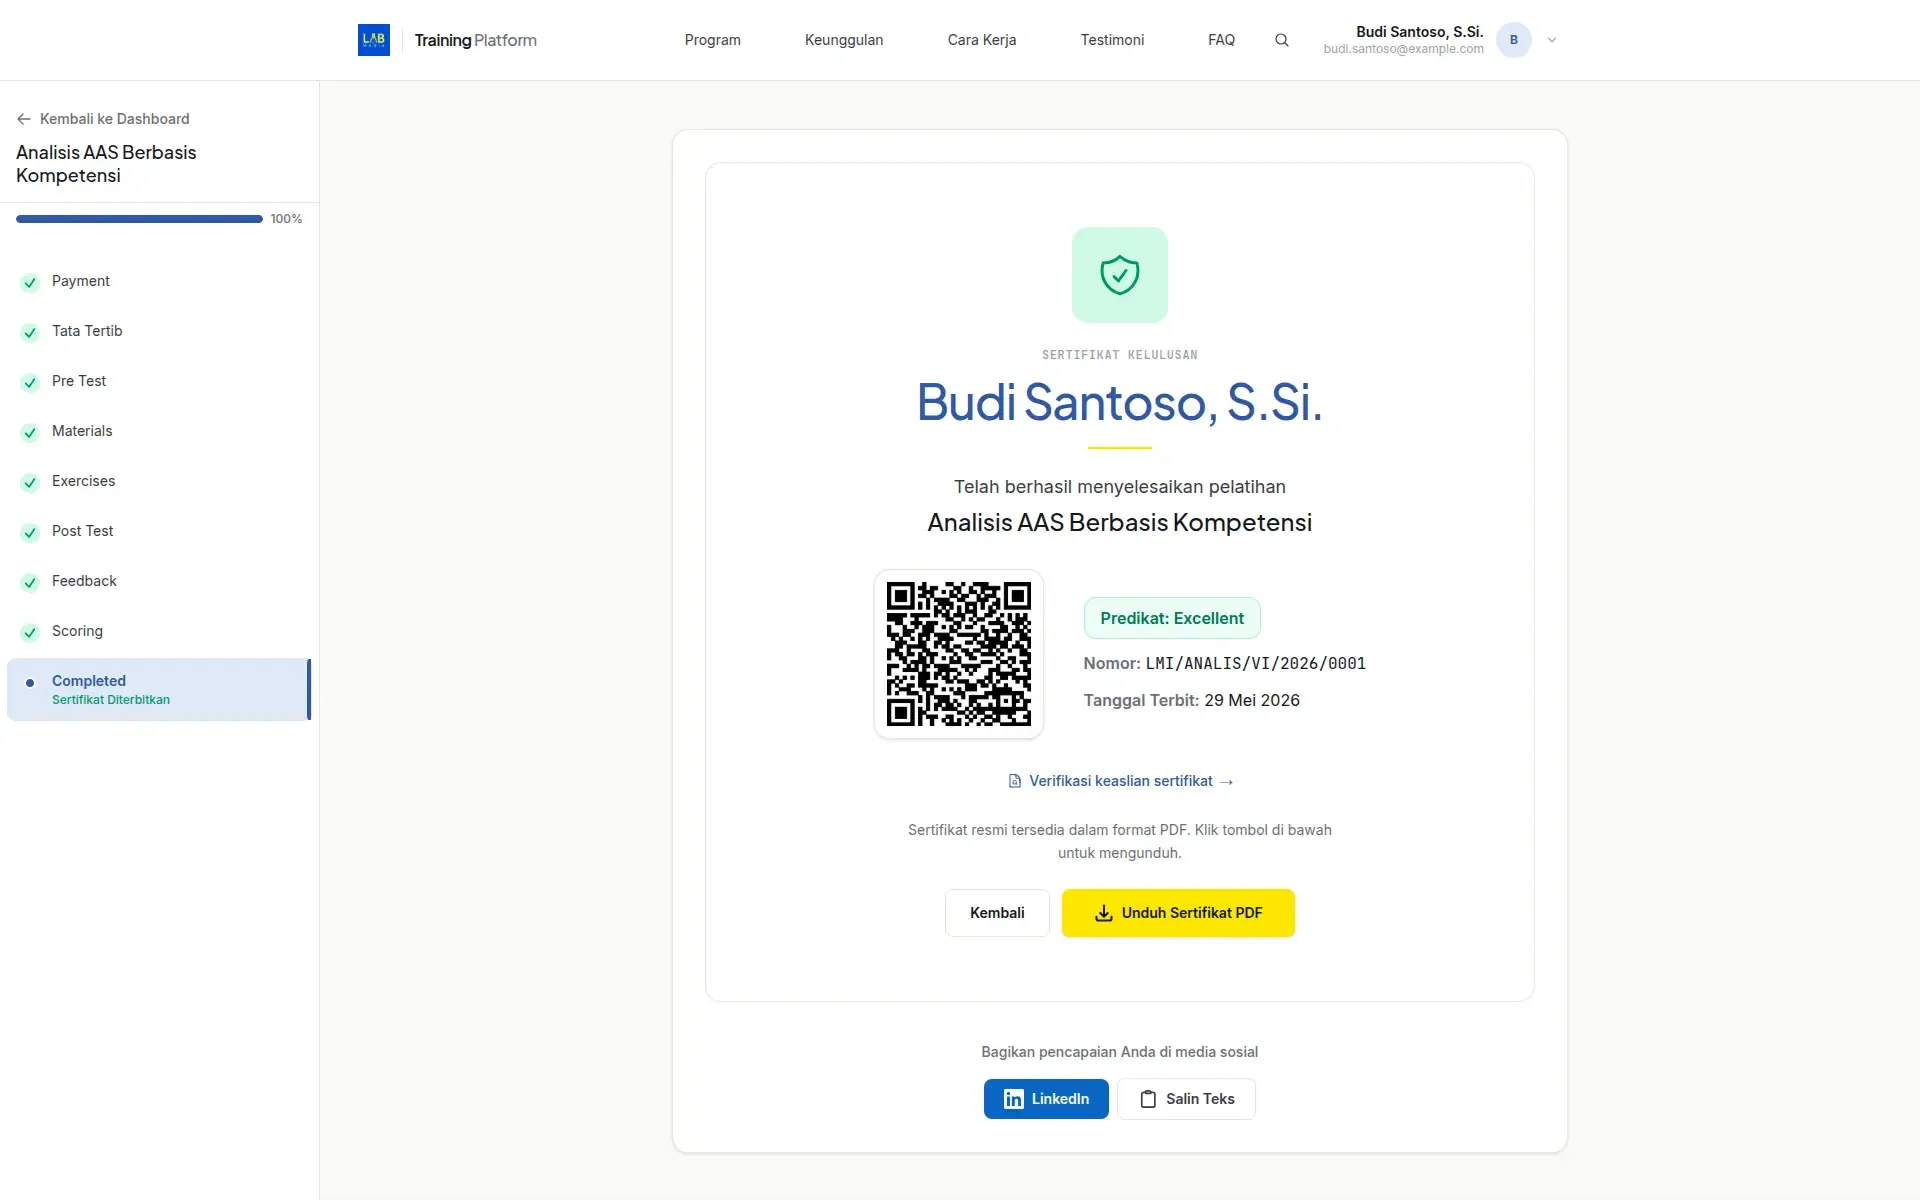This screenshot has height=1200, width=1920.
Task: Click the green check icon next to Payment
Action: (30, 282)
